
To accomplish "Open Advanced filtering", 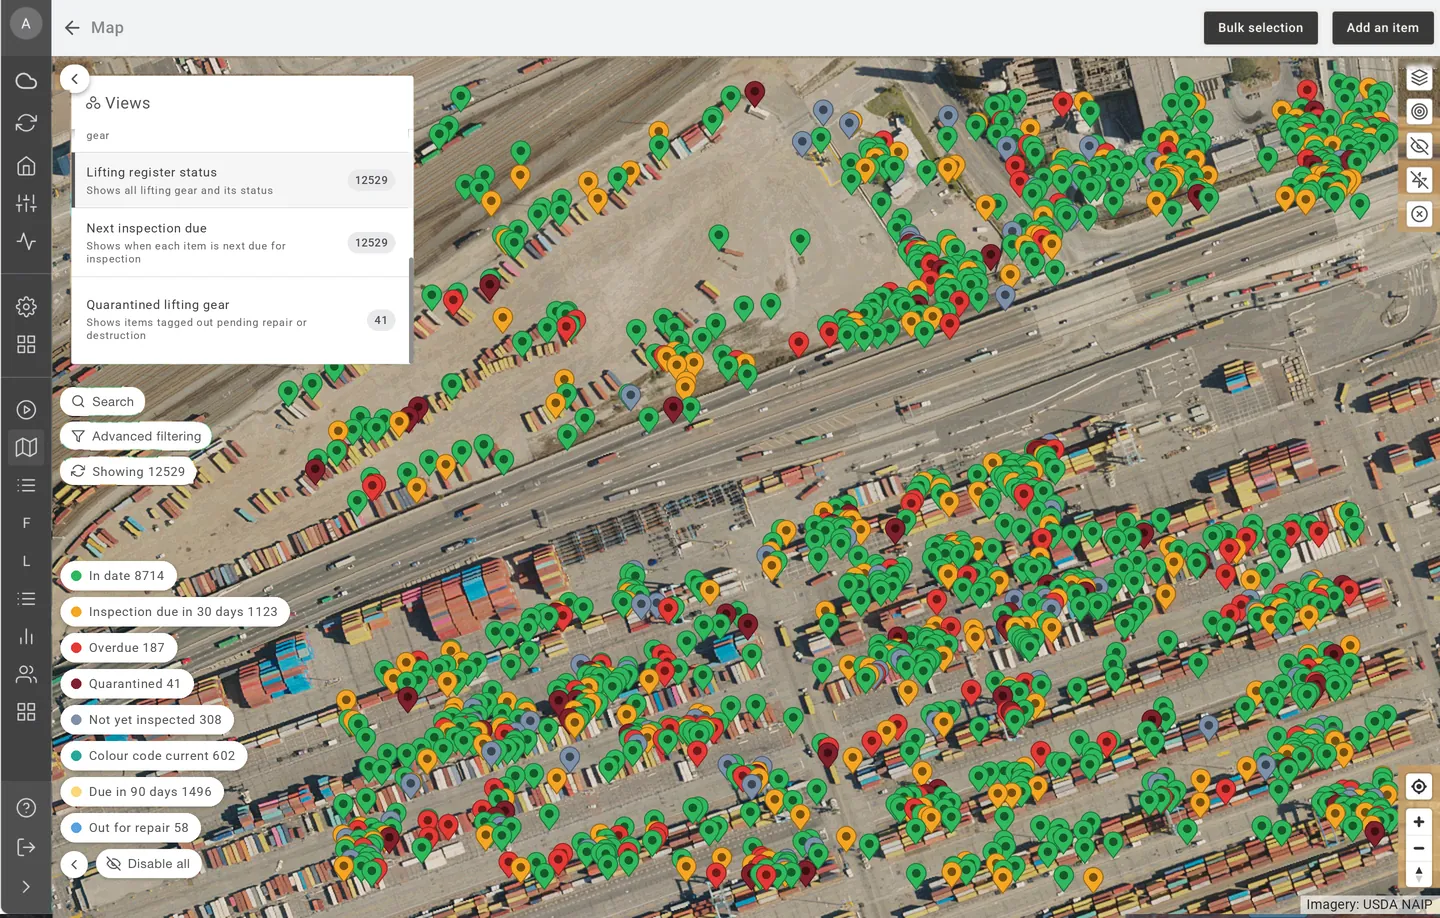I will coord(136,437).
